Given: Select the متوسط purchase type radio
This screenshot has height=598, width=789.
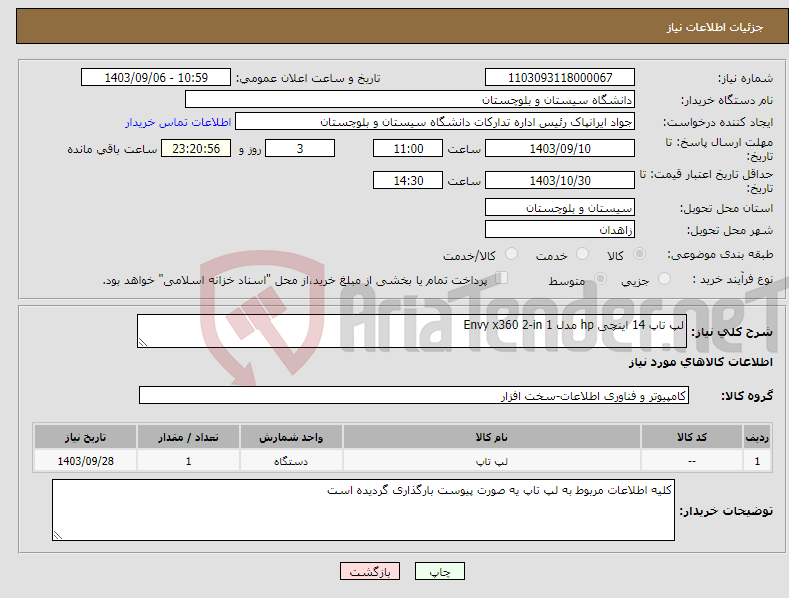Looking at the screenshot, I should (x=600, y=279).
